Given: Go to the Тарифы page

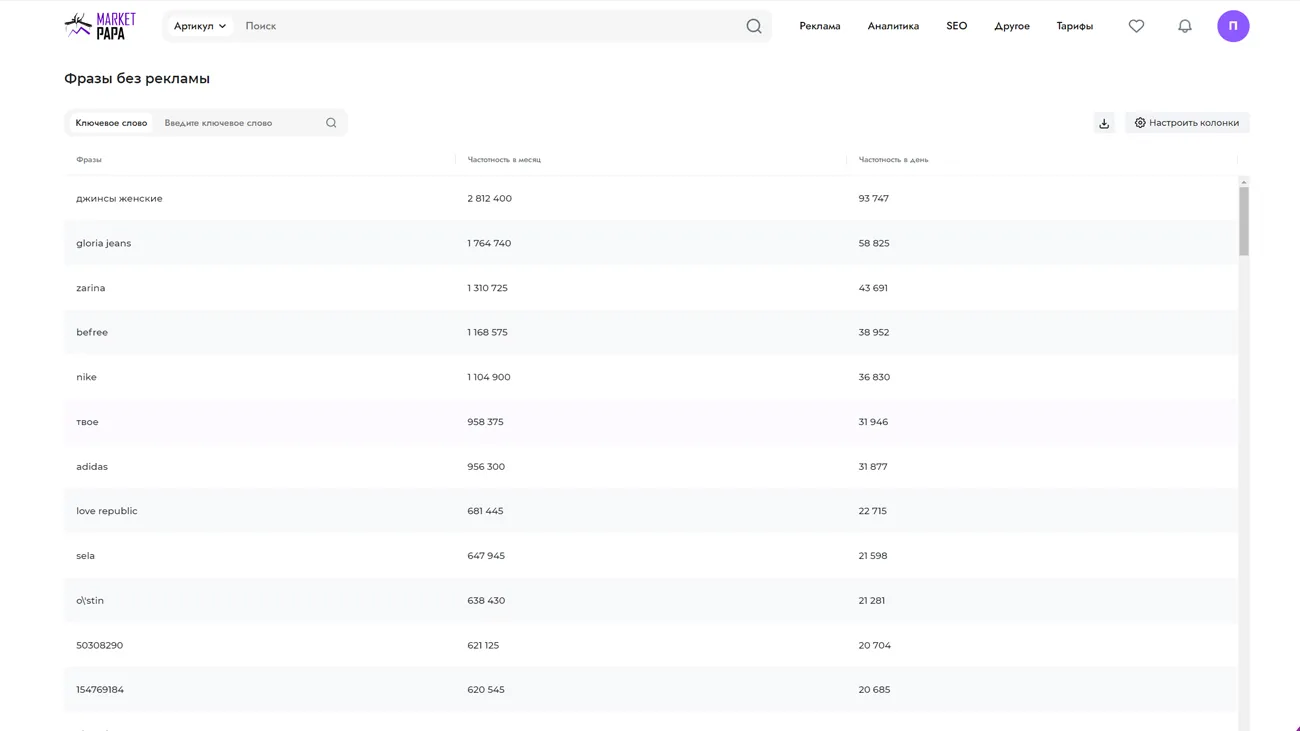Looking at the screenshot, I should [1074, 26].
